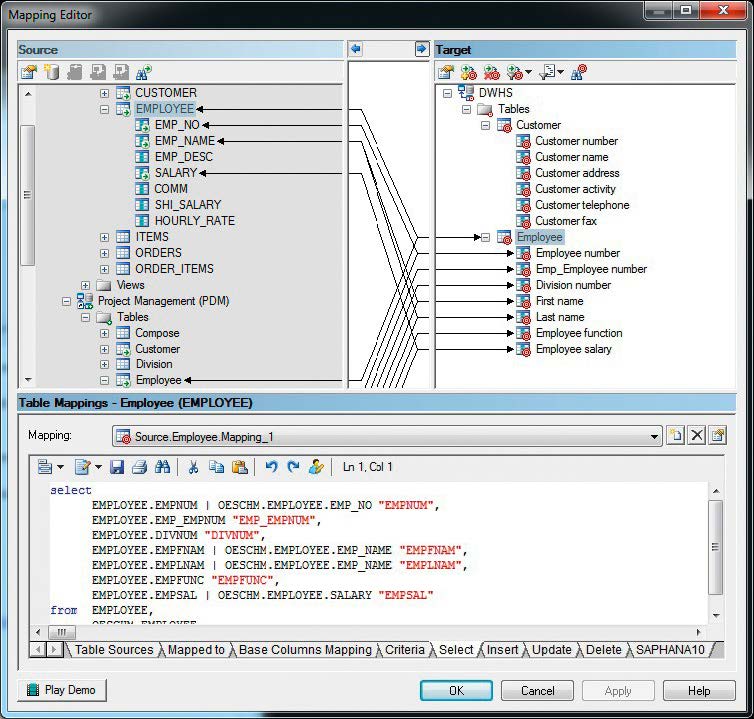Click the Paste clipboard icon
The height and width of the screenshot is (719, 754).
[x=239, y=467]
